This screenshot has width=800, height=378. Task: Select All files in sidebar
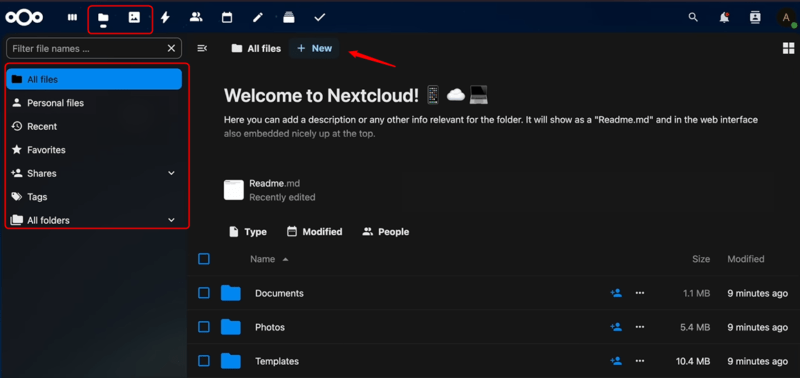(94, 79)
